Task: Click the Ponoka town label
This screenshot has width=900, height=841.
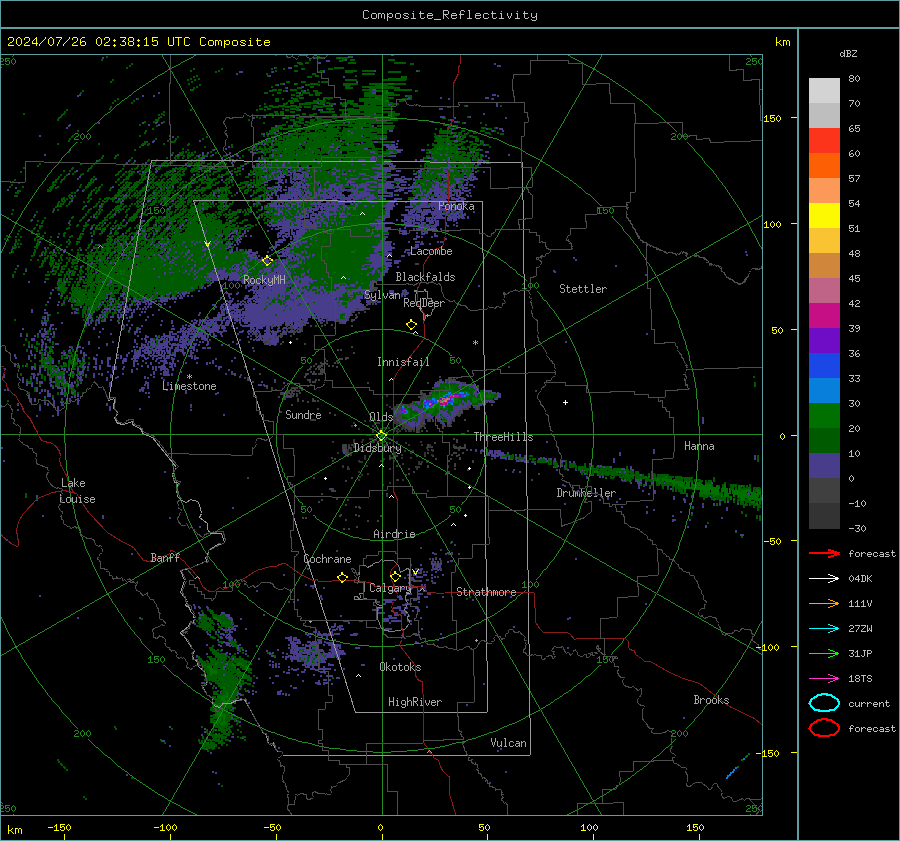Action: [x=456, y=206]
